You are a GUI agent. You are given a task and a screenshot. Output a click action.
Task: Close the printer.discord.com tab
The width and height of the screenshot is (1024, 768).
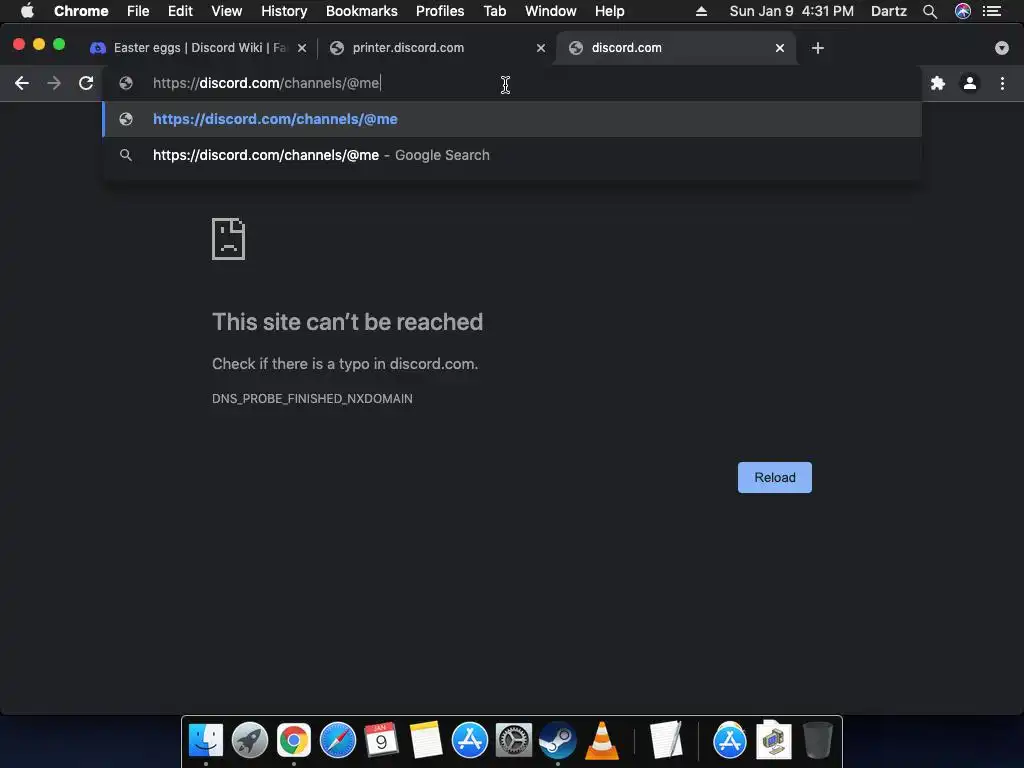541,48
